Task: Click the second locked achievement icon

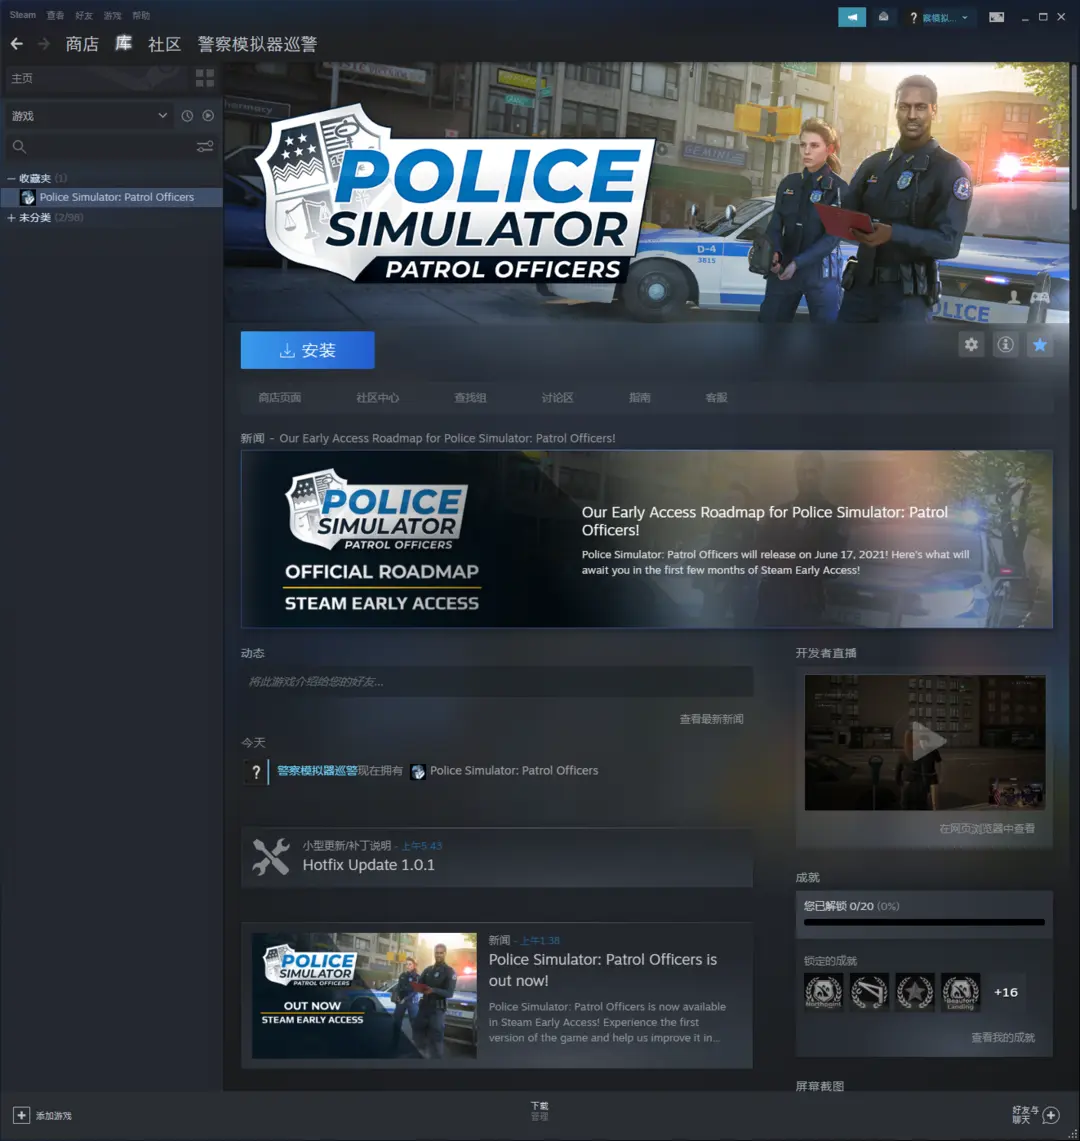Action: (869, 992)
